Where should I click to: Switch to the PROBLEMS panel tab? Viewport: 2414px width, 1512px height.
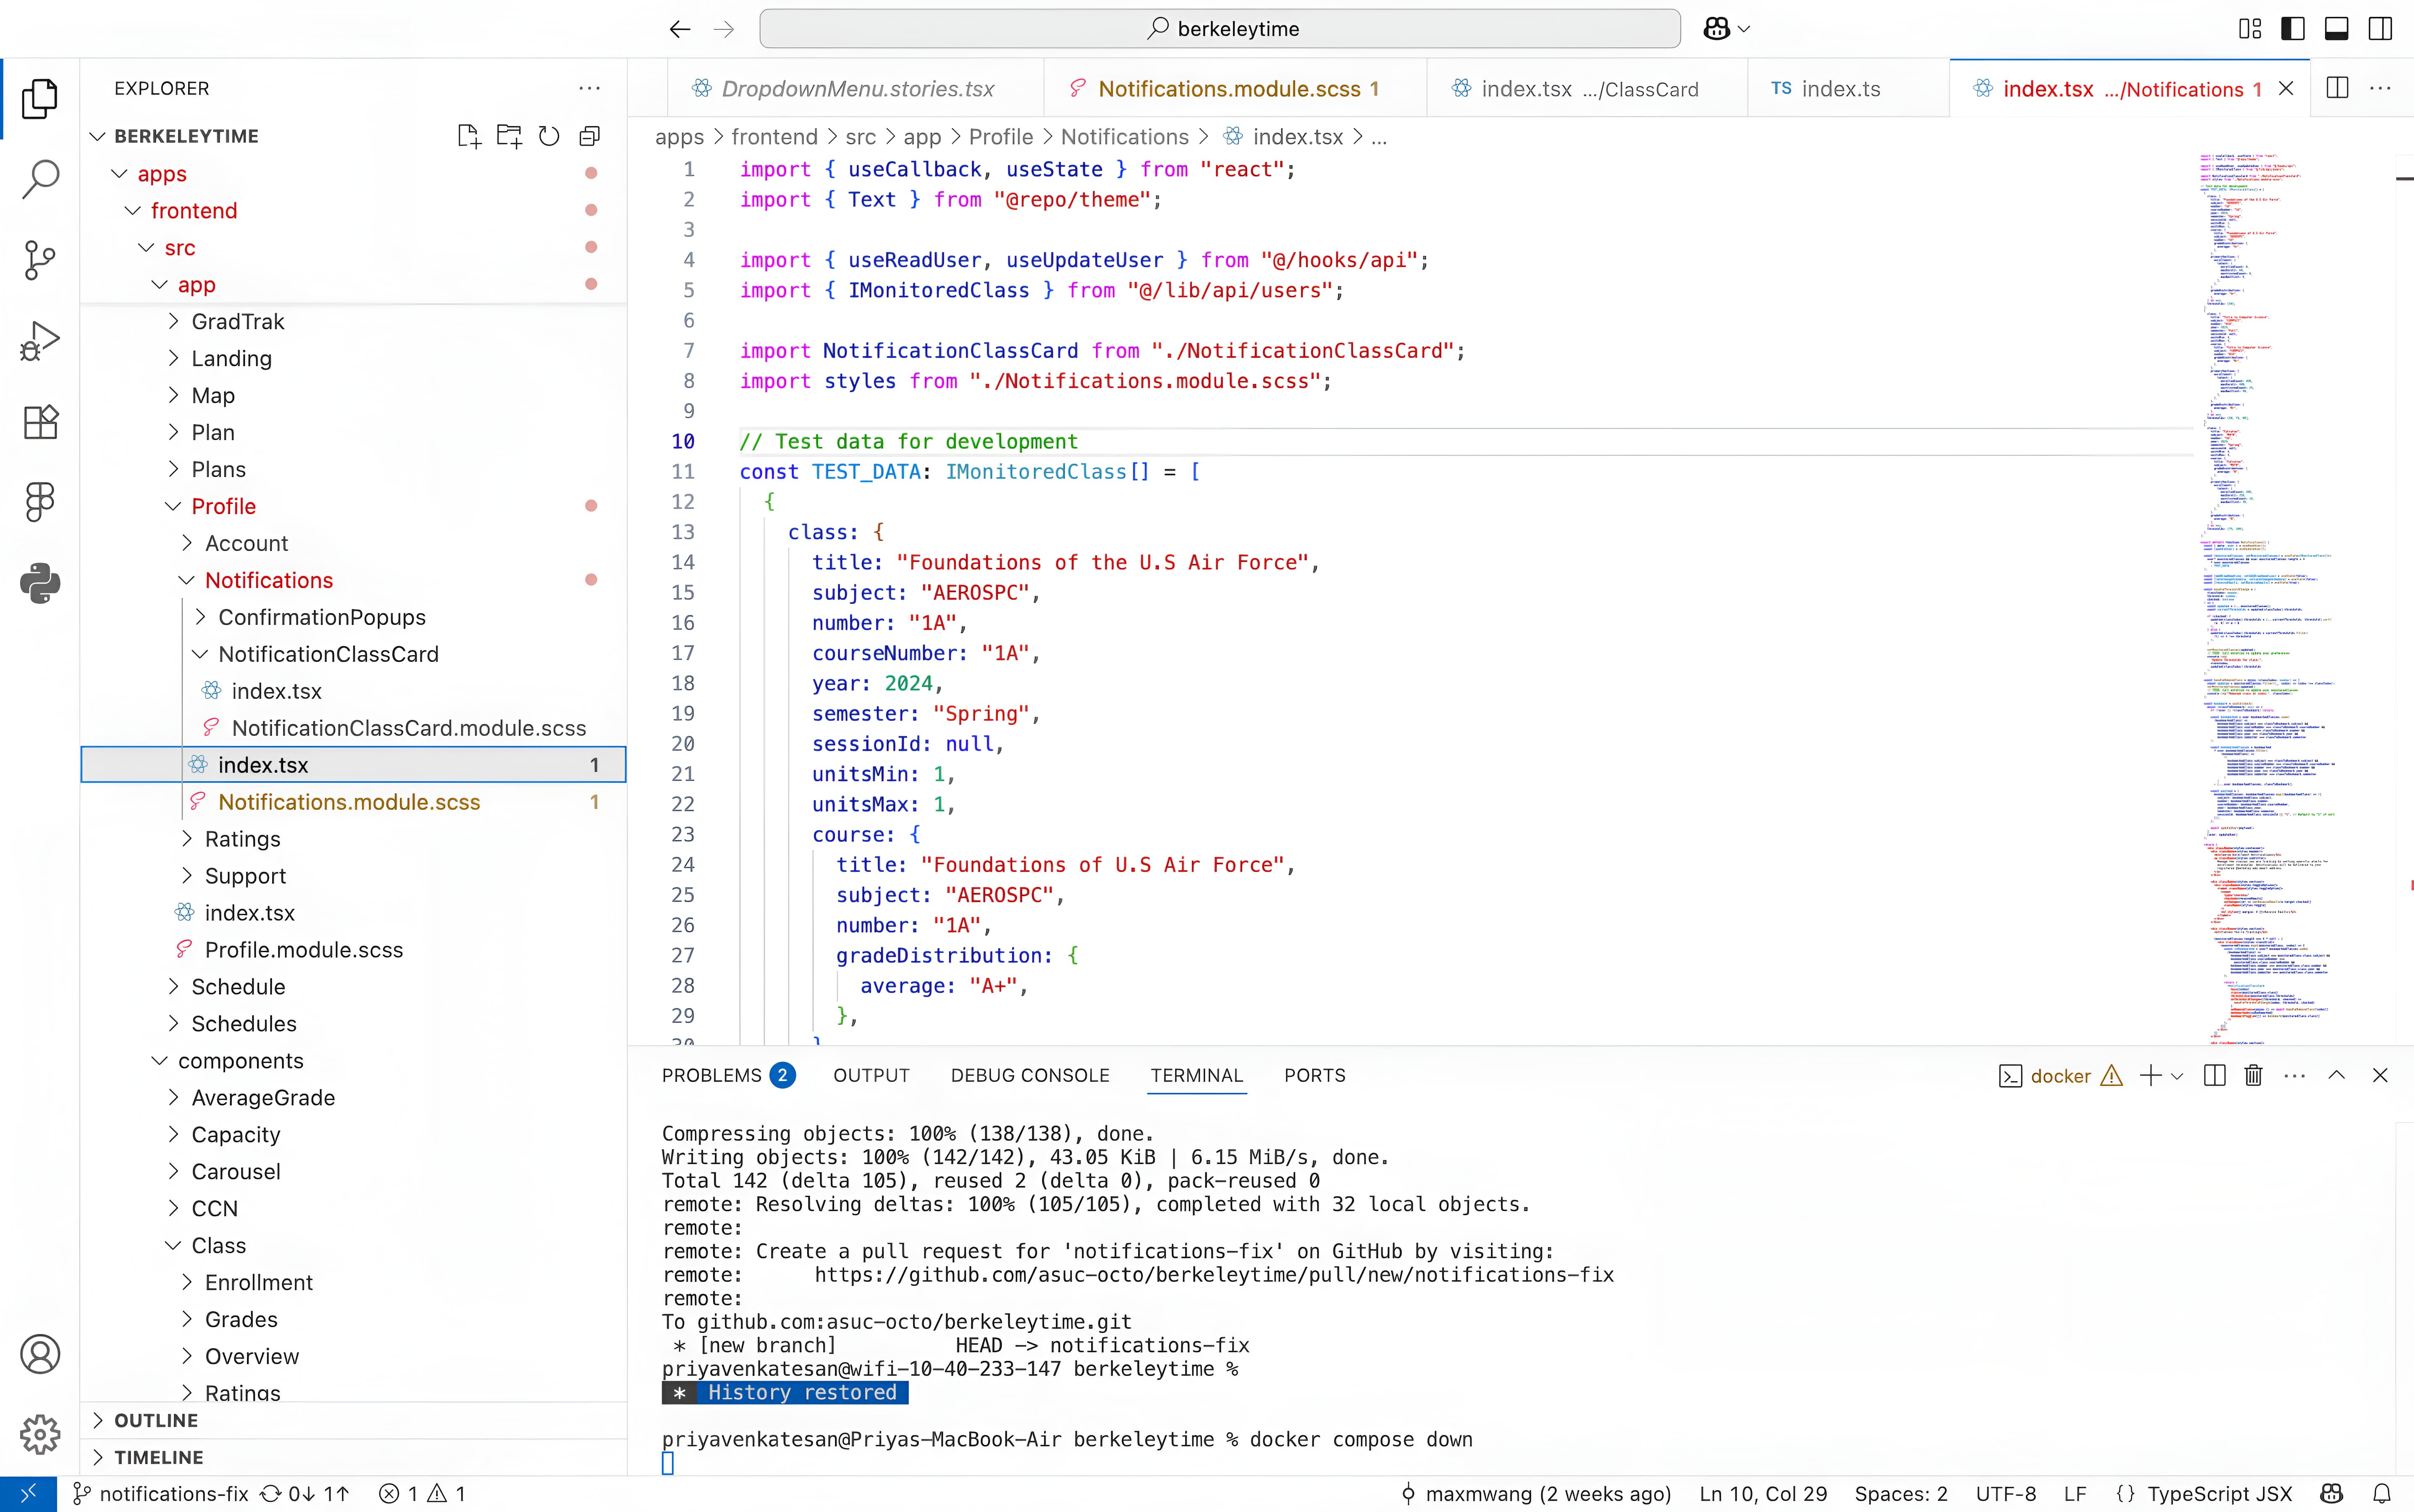pyautogui.click(x=712, y=1075)
